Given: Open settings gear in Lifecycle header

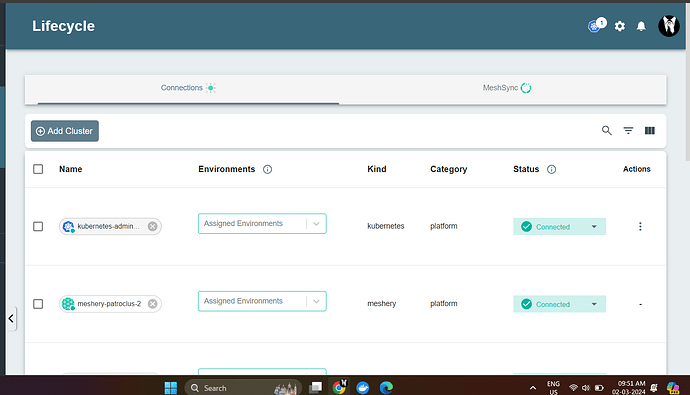Looking at the screenshot, I should pos(620,26).
